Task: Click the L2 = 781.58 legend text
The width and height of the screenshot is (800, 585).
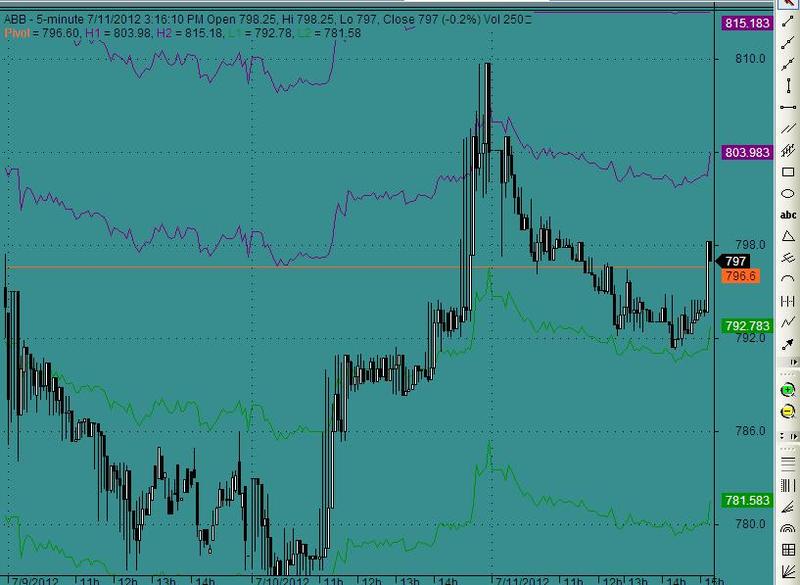Action: [329, 34]
